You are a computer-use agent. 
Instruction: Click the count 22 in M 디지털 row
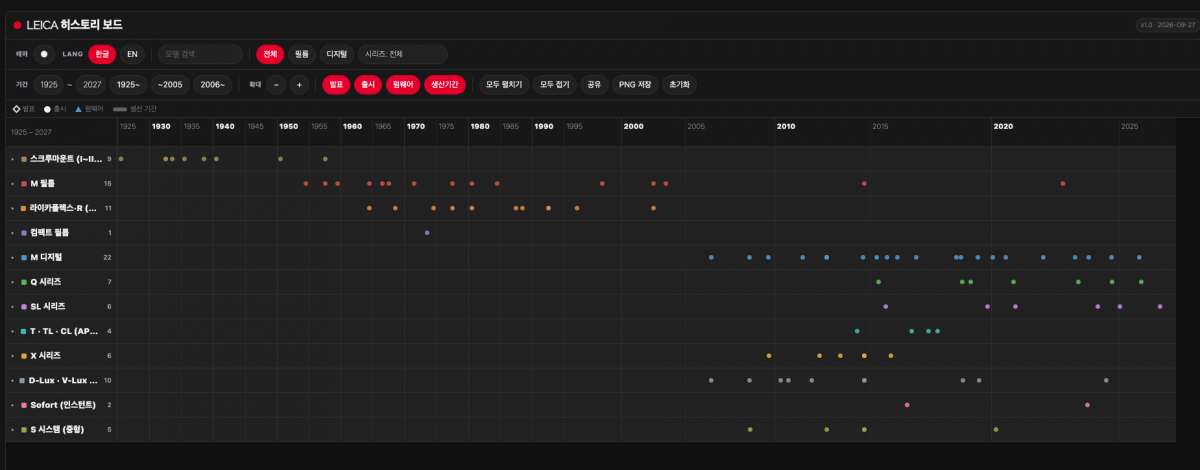(x=107, y=257)
